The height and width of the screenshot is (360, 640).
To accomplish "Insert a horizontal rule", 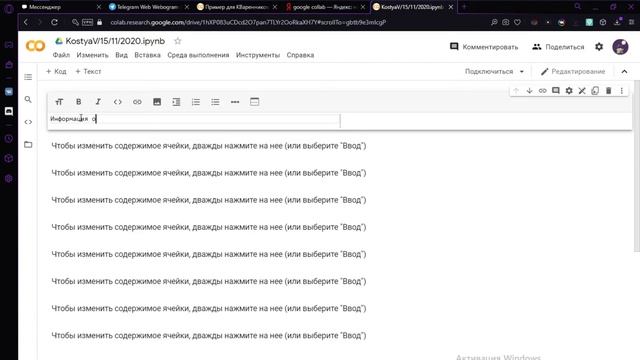I will point(235,102).
